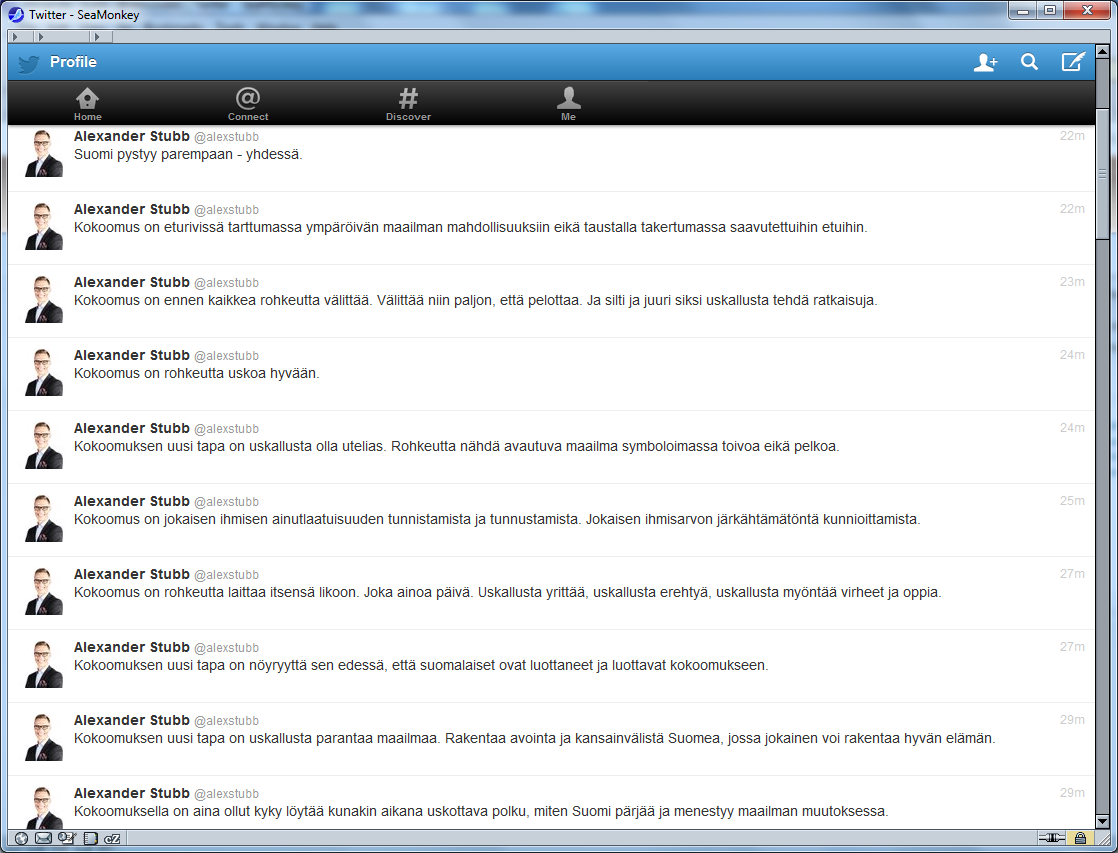Expand the first collapsed toolbar grippy
Image resolution: width=1118 pixels, height=853 pixels.
click(15, 37)
